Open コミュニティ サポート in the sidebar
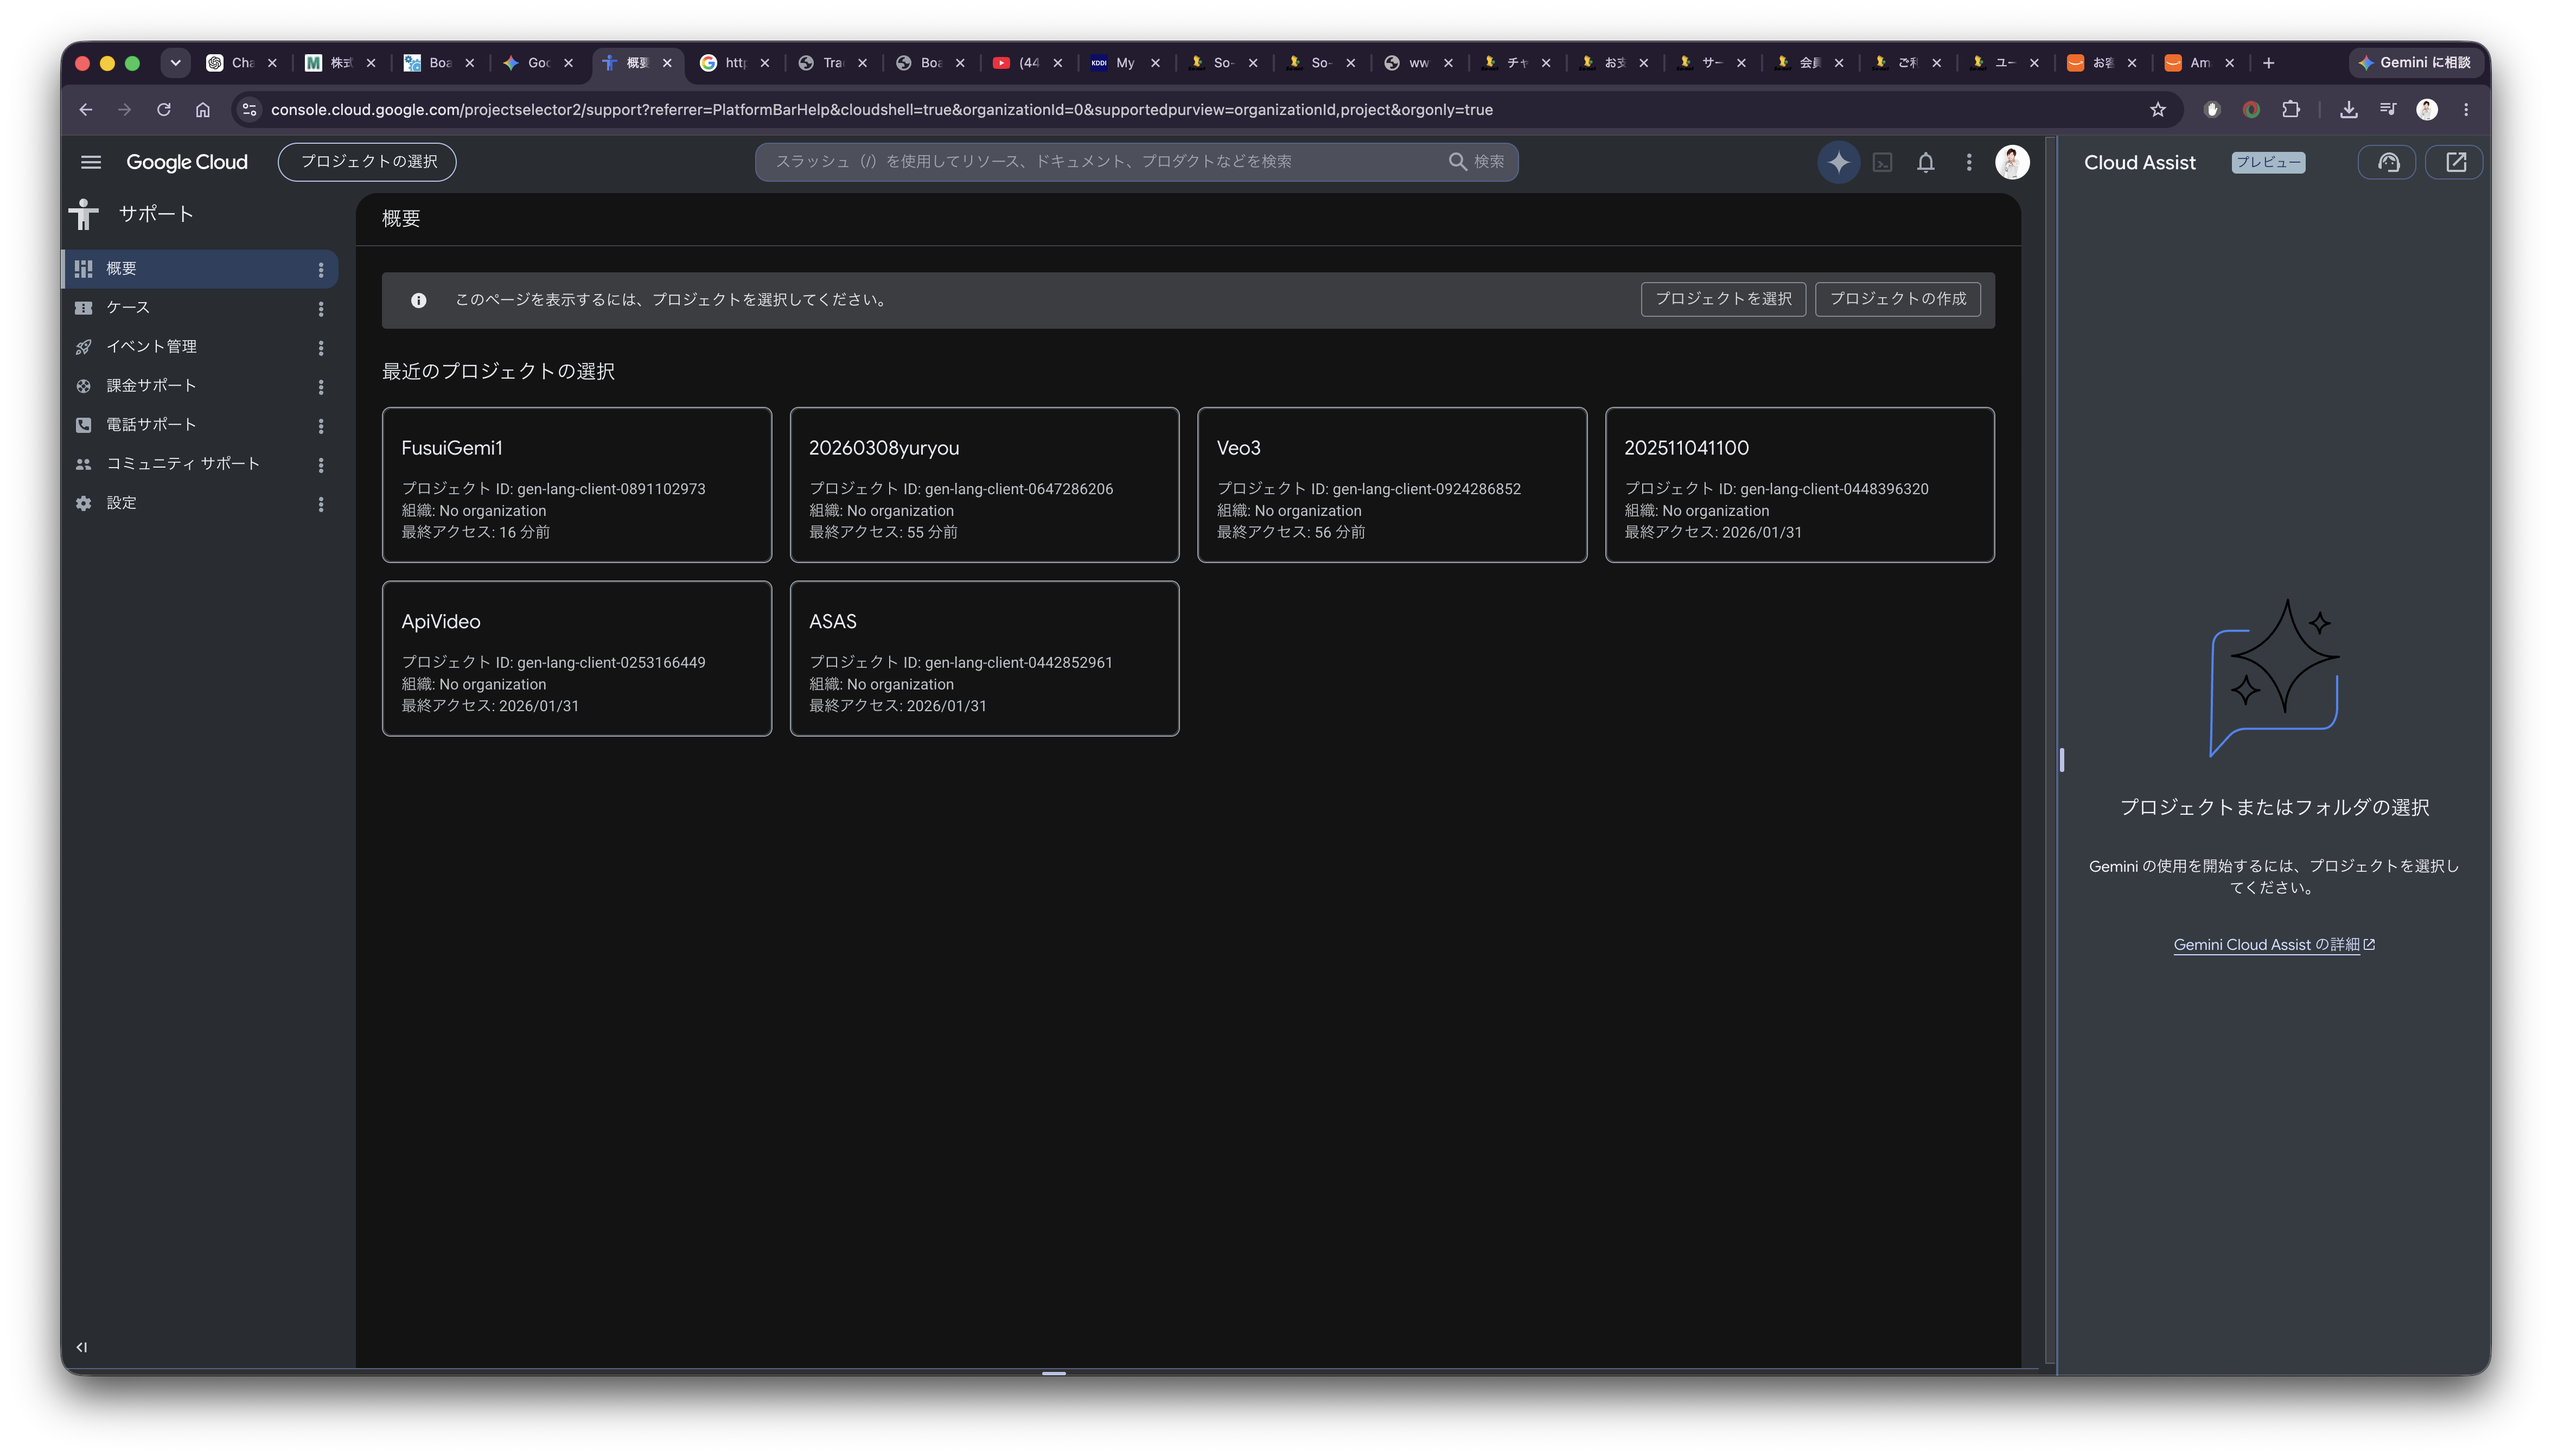The height and width of the screenshot is (1456, 2552). [200, 464]
